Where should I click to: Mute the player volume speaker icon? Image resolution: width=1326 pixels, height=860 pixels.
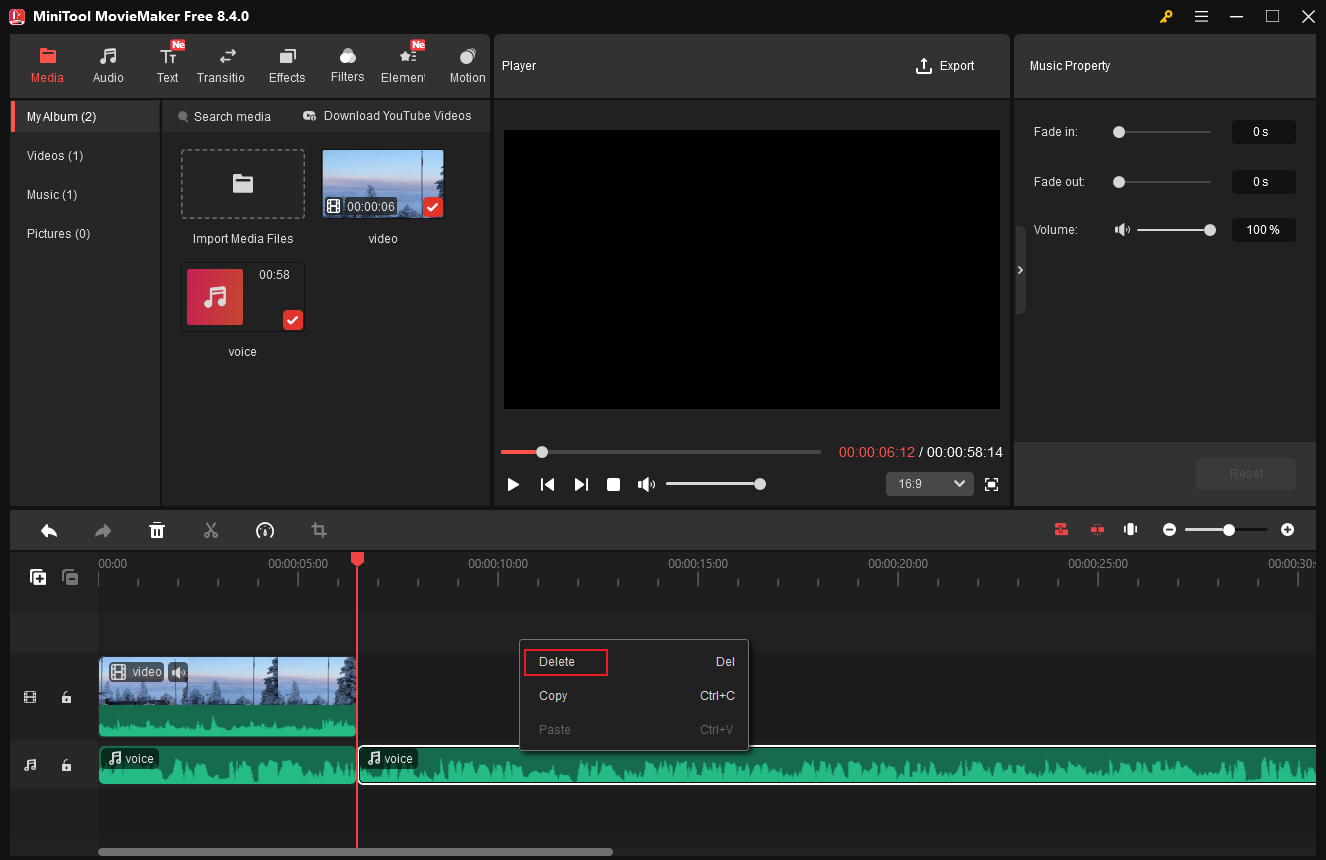click(646, 484)
